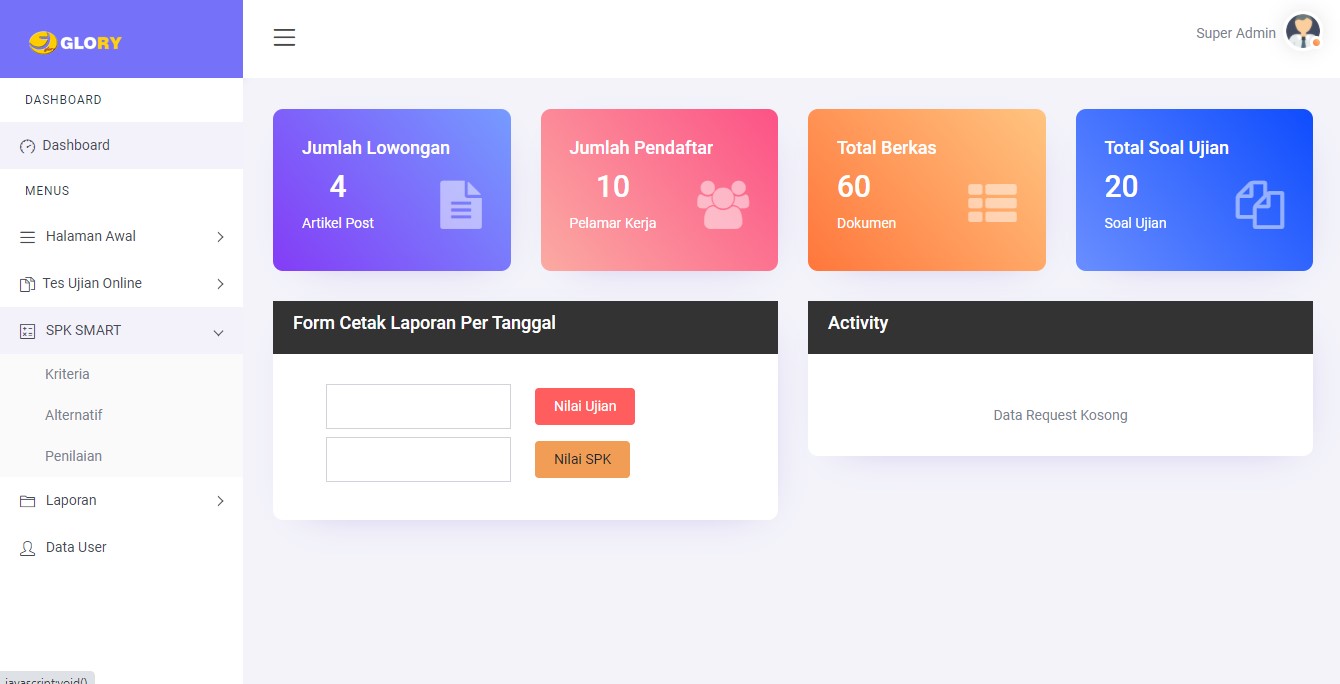Screen dimensions: 1340x684
Task: Click the people icon on Jumlah Pendaftar card
Action: [x=723, y=205]
